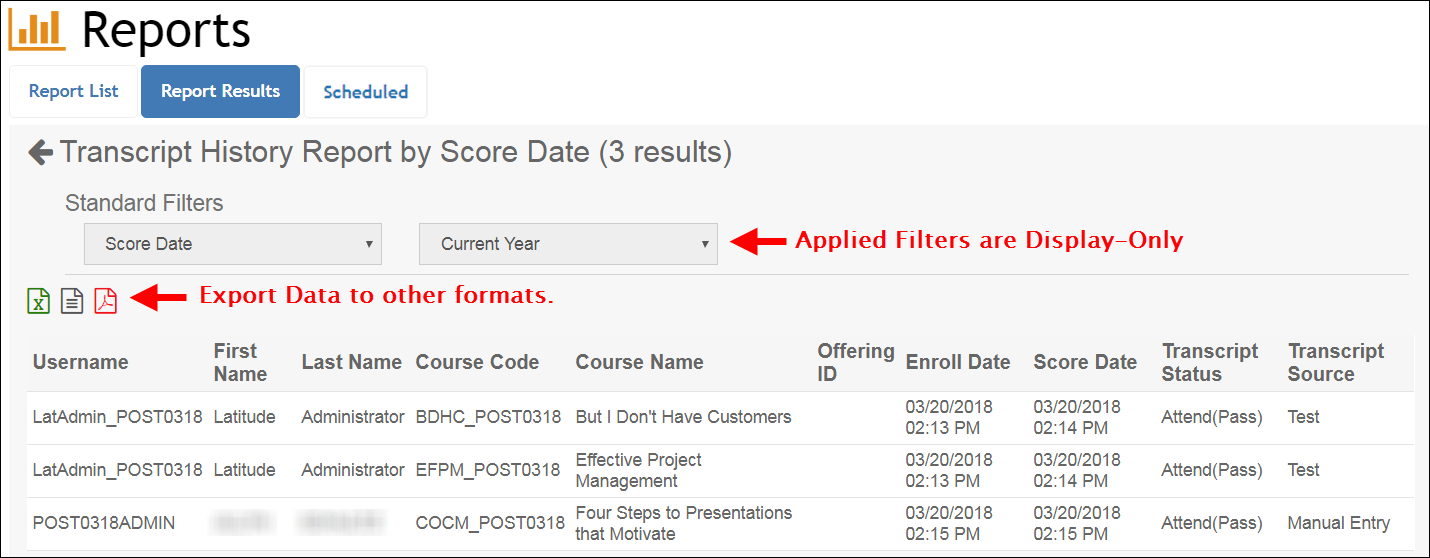The height and width of the screenshot is (558, 1430).
Task: Sort by Username column header
Action: tap(81, 362)
